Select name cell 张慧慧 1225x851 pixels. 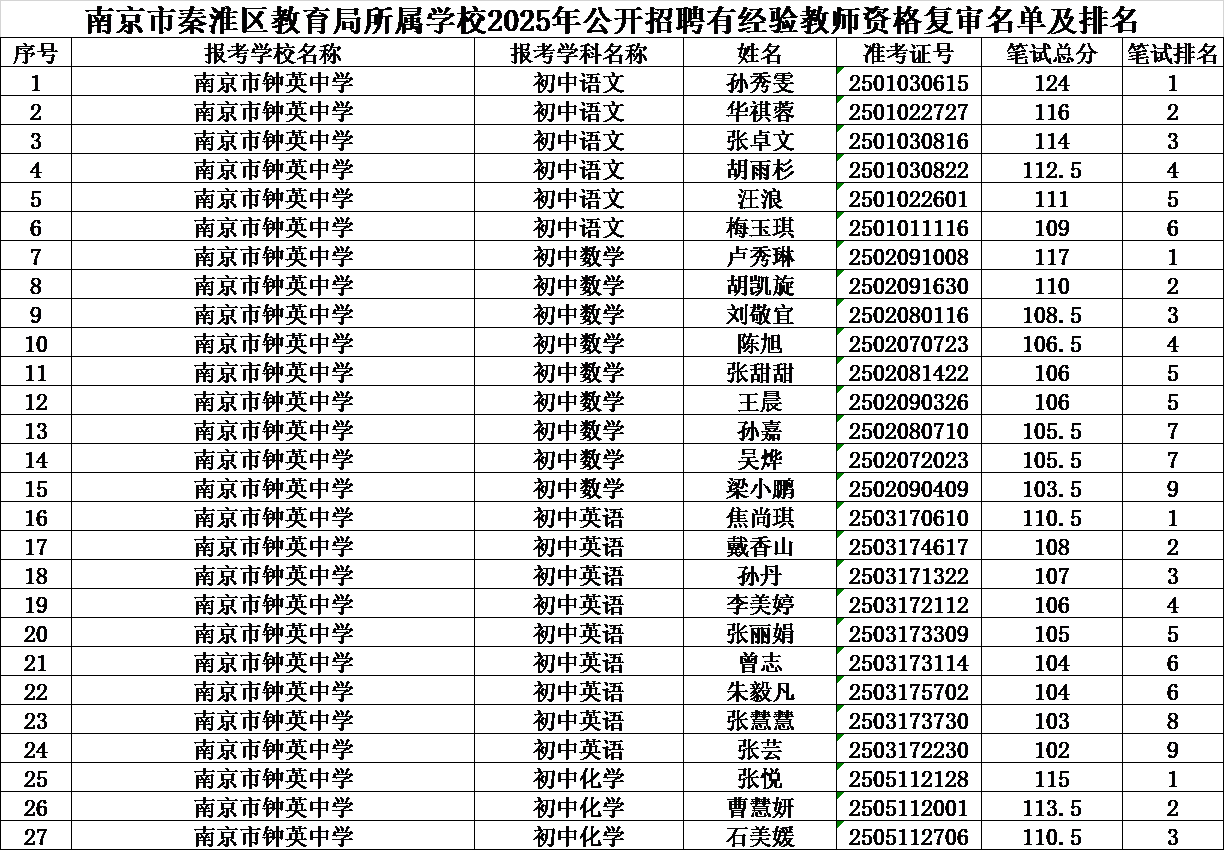759,721
